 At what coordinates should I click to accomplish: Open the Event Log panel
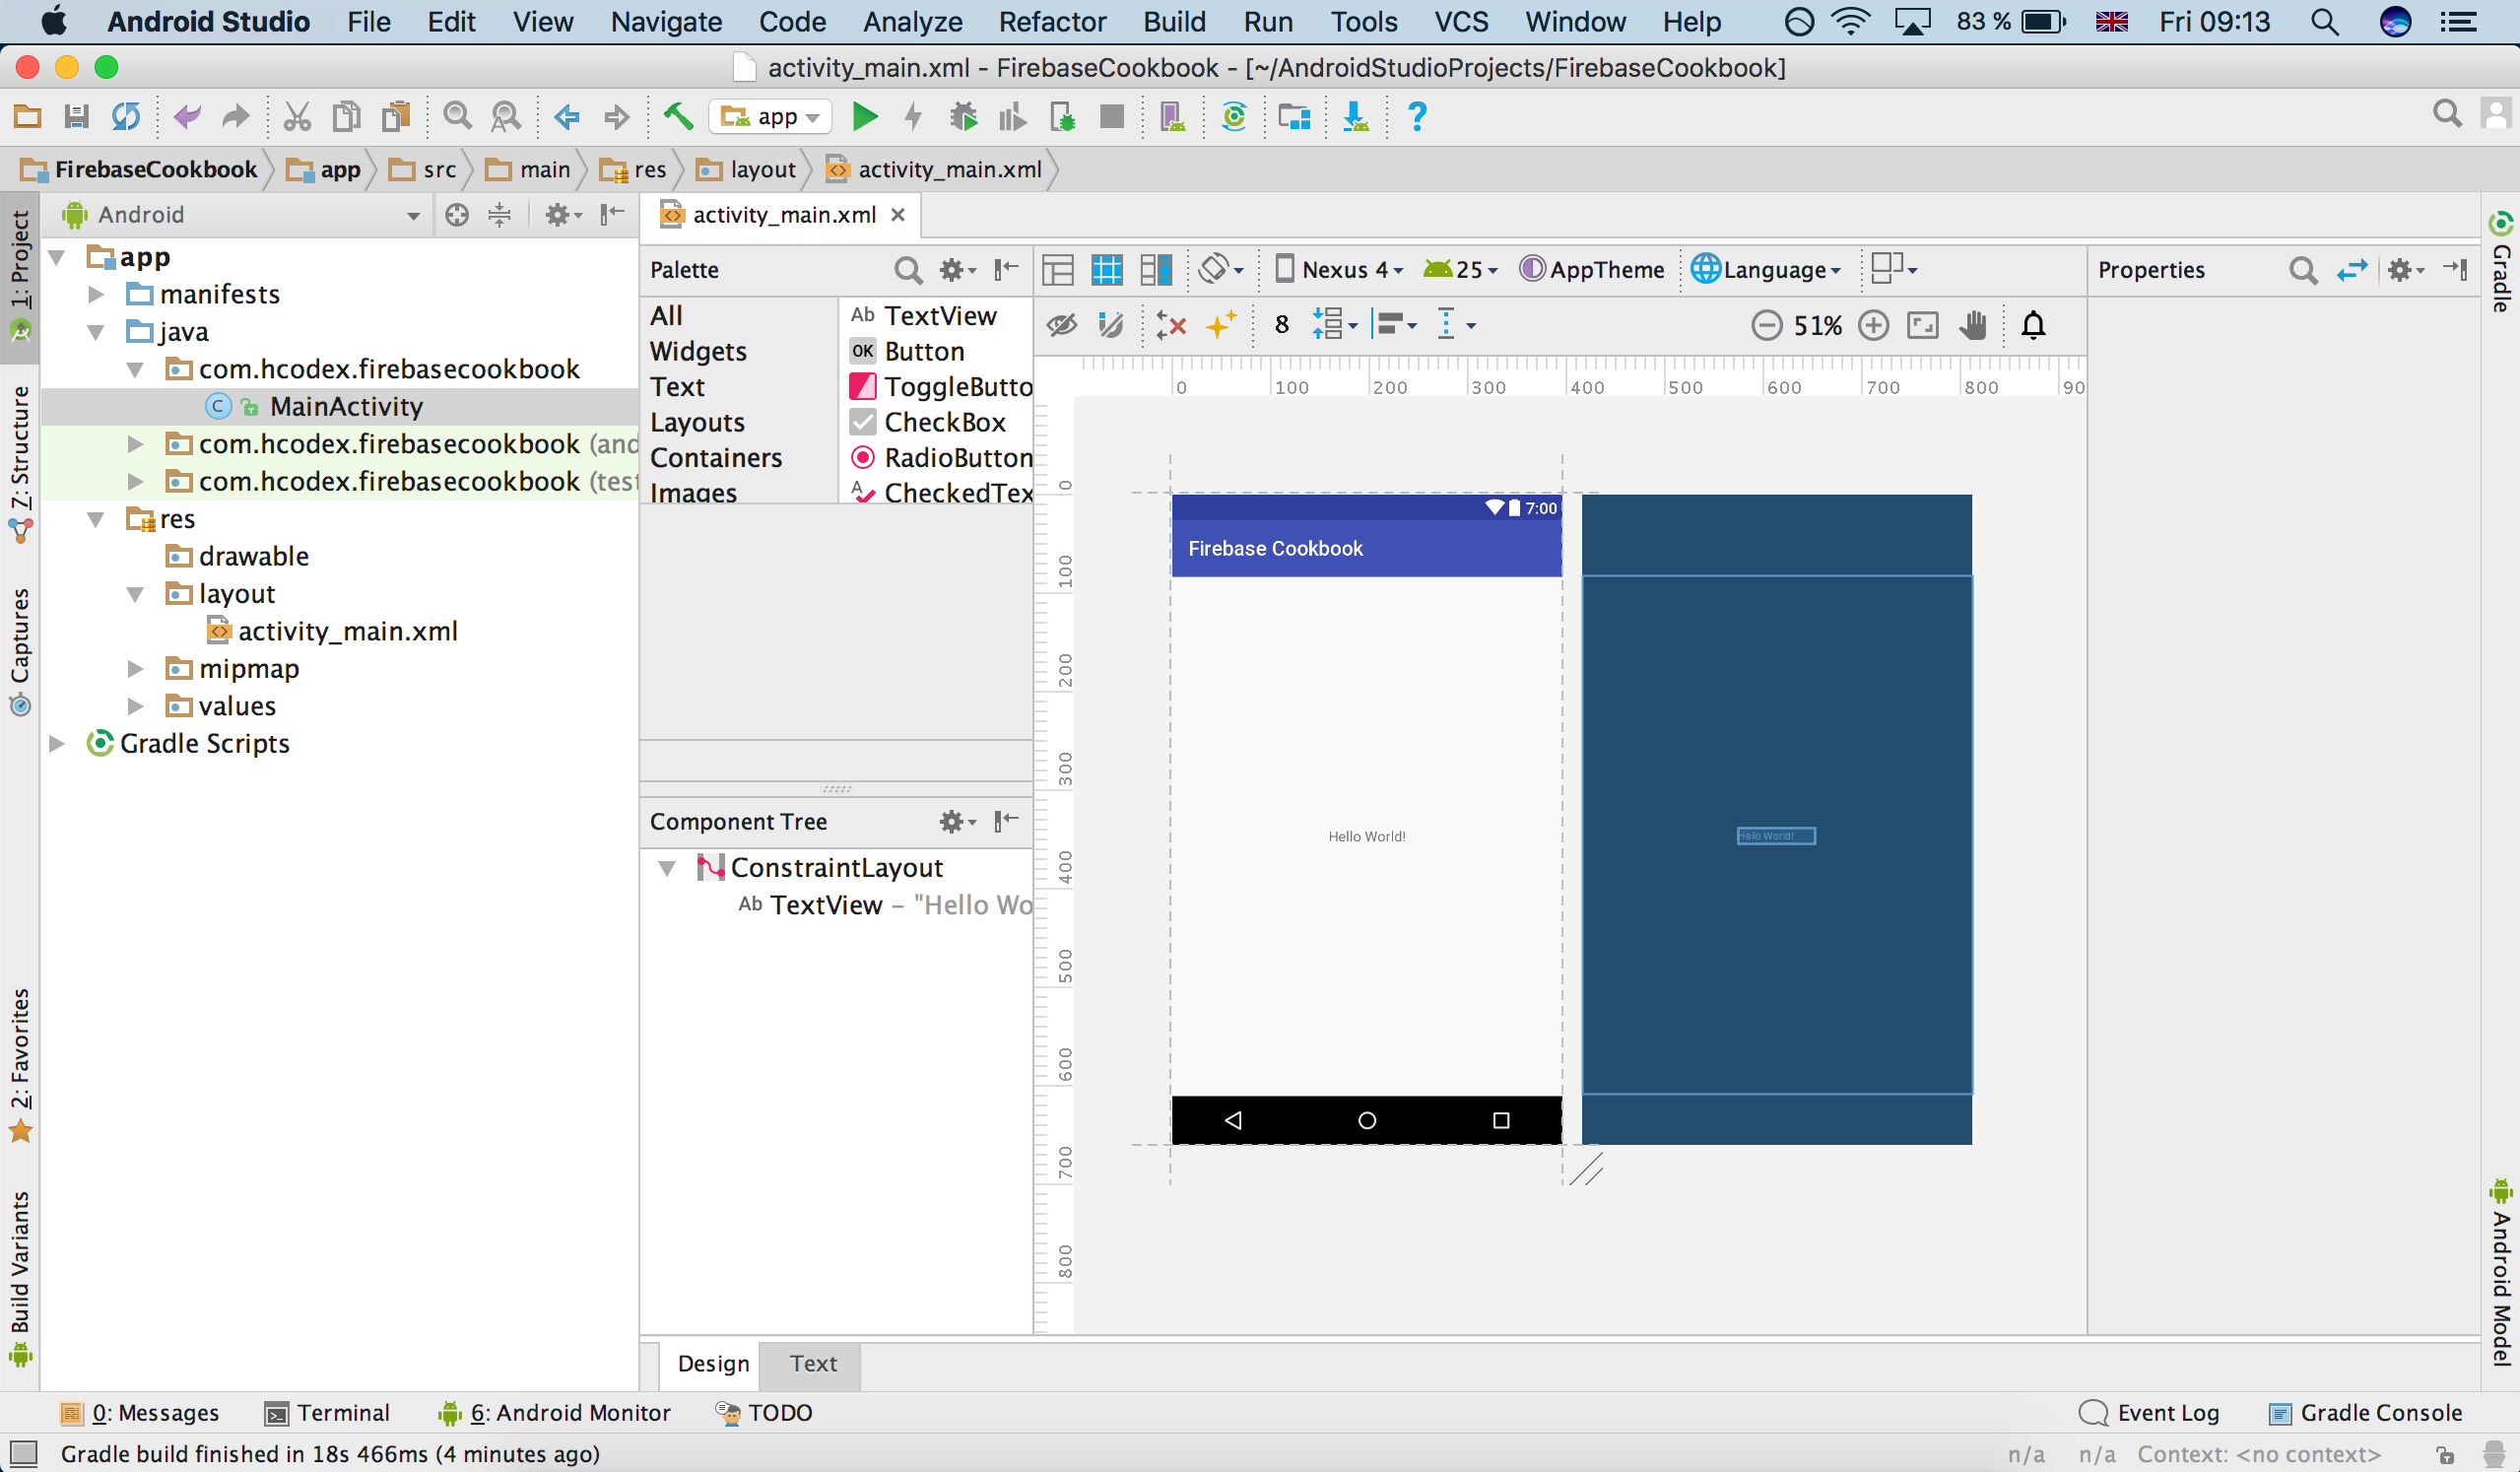pos(2150,1412)
